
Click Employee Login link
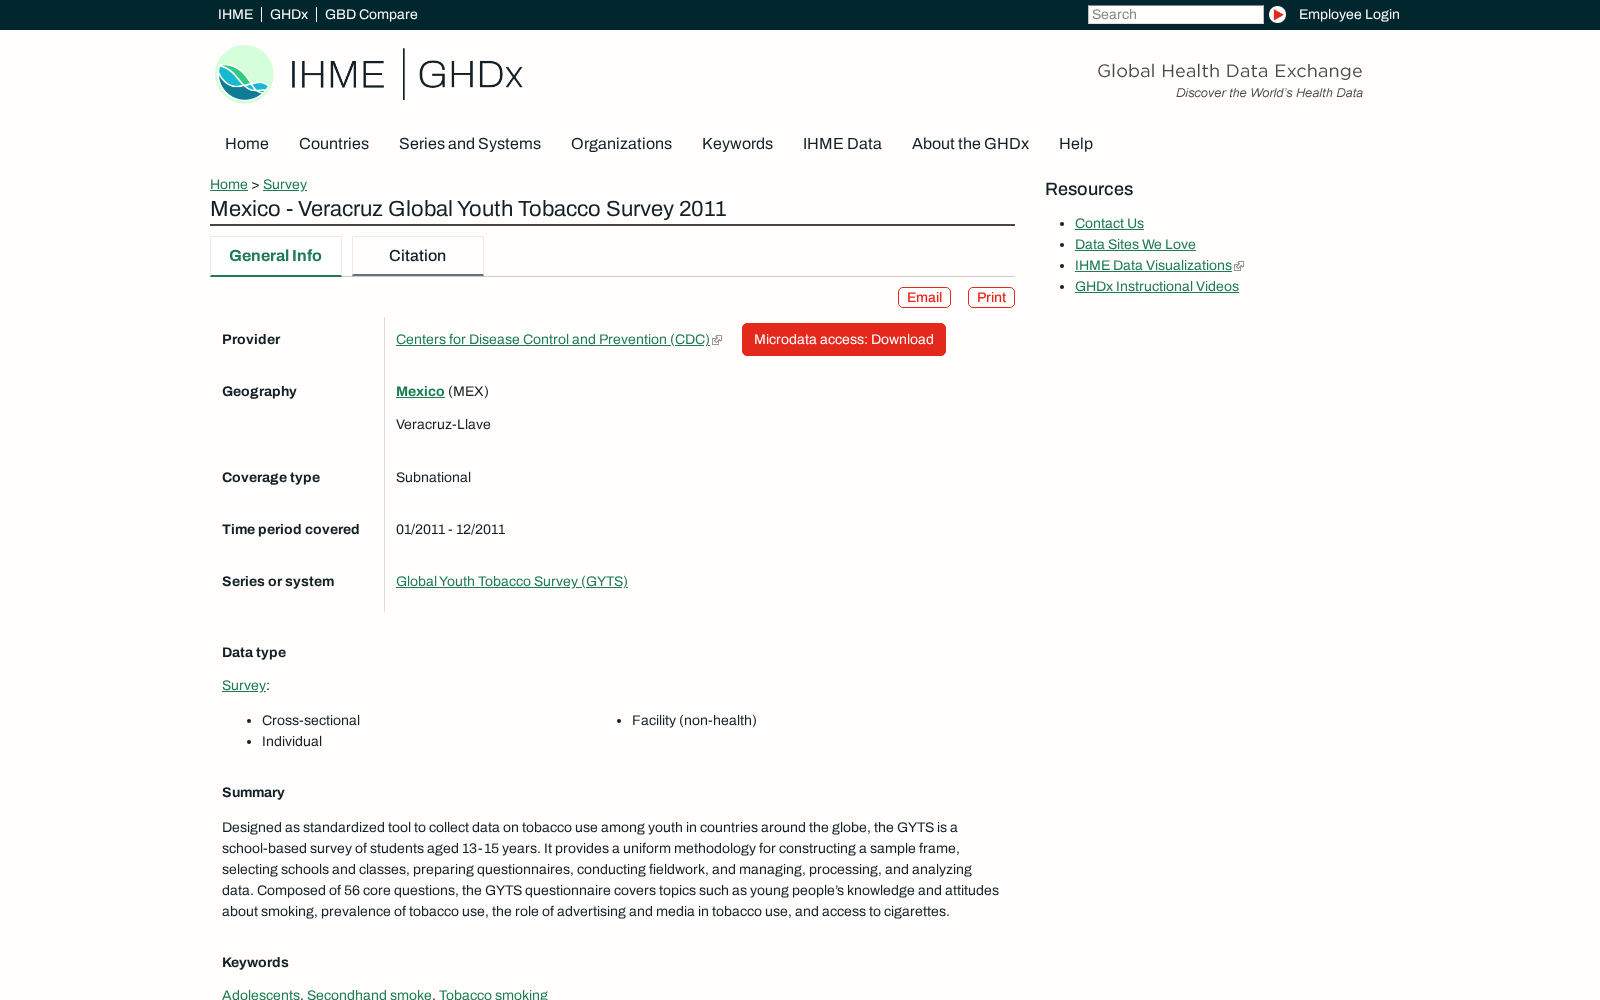tap(1349, 15)
